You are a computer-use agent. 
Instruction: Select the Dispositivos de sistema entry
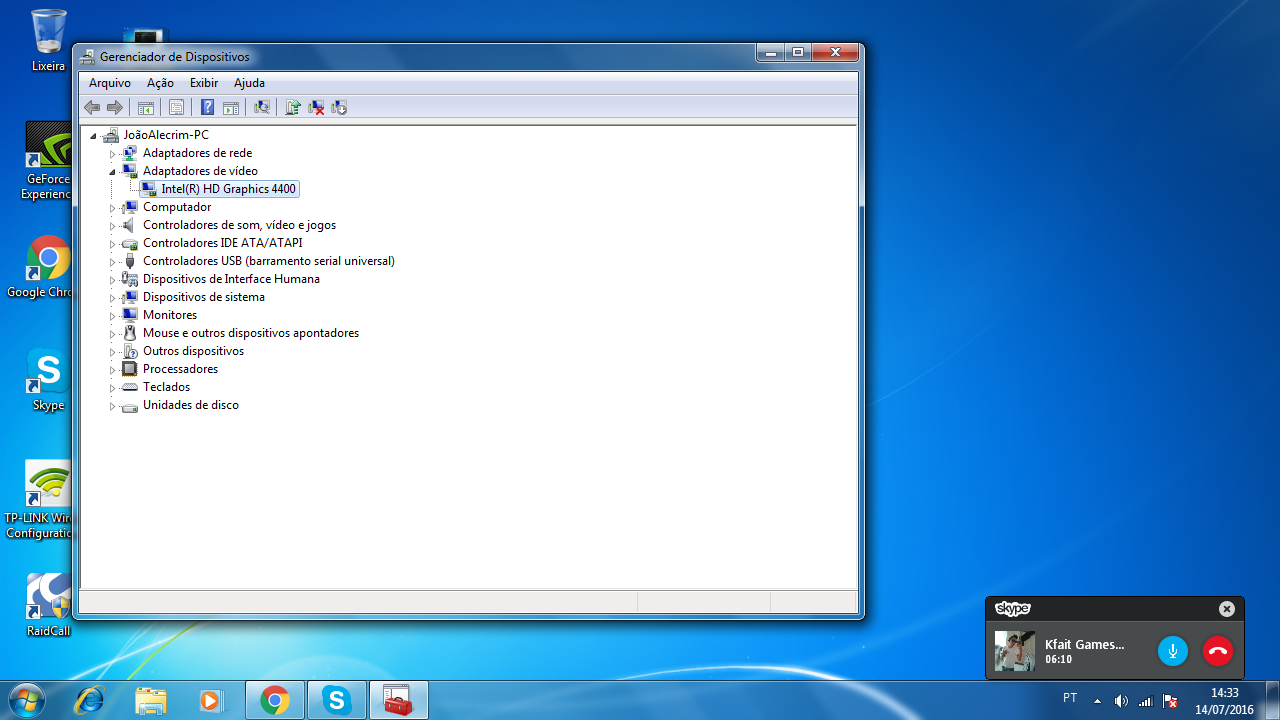[204, 297]
